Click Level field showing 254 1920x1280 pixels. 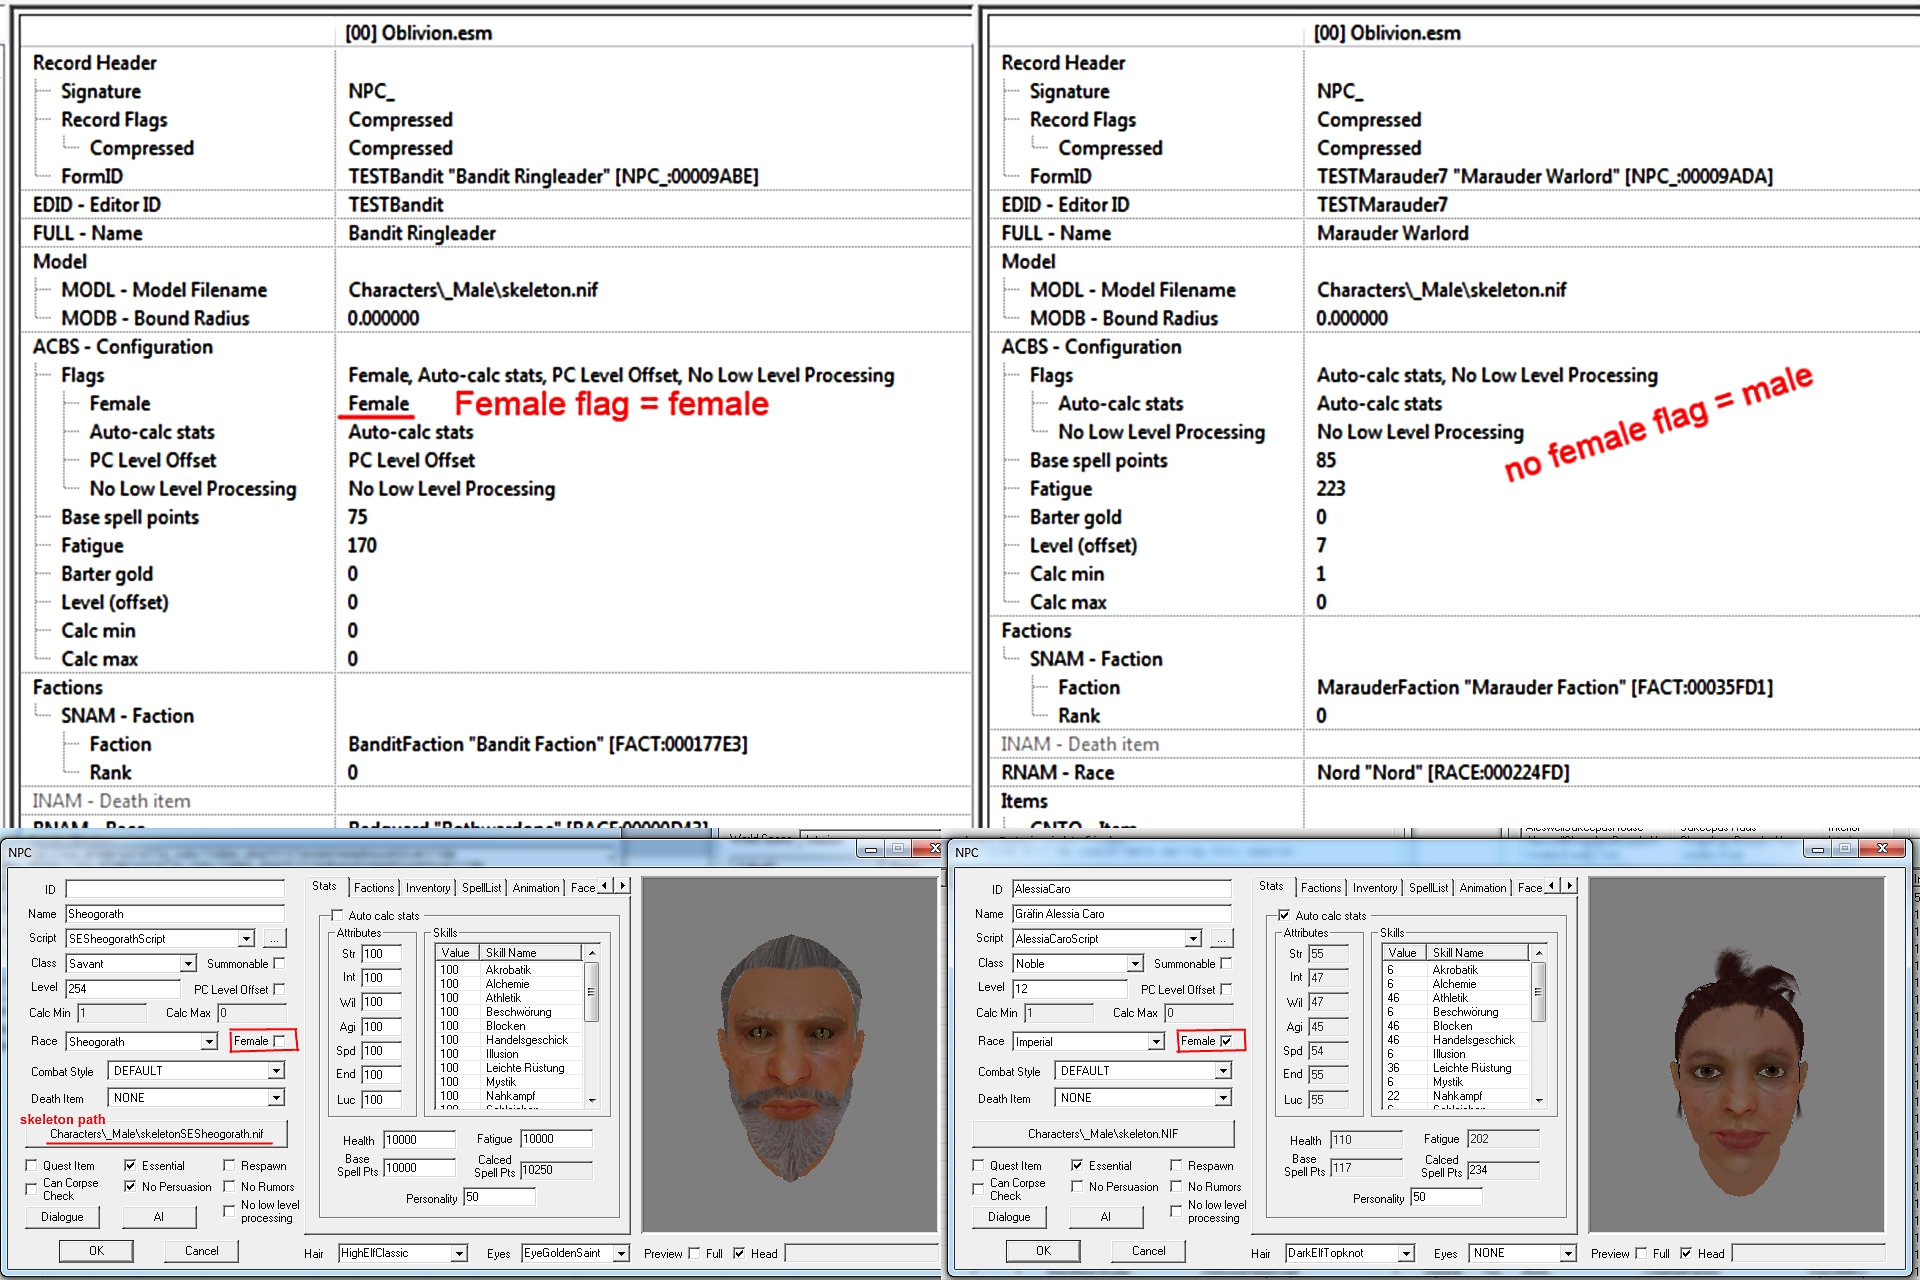click(123, 988)
